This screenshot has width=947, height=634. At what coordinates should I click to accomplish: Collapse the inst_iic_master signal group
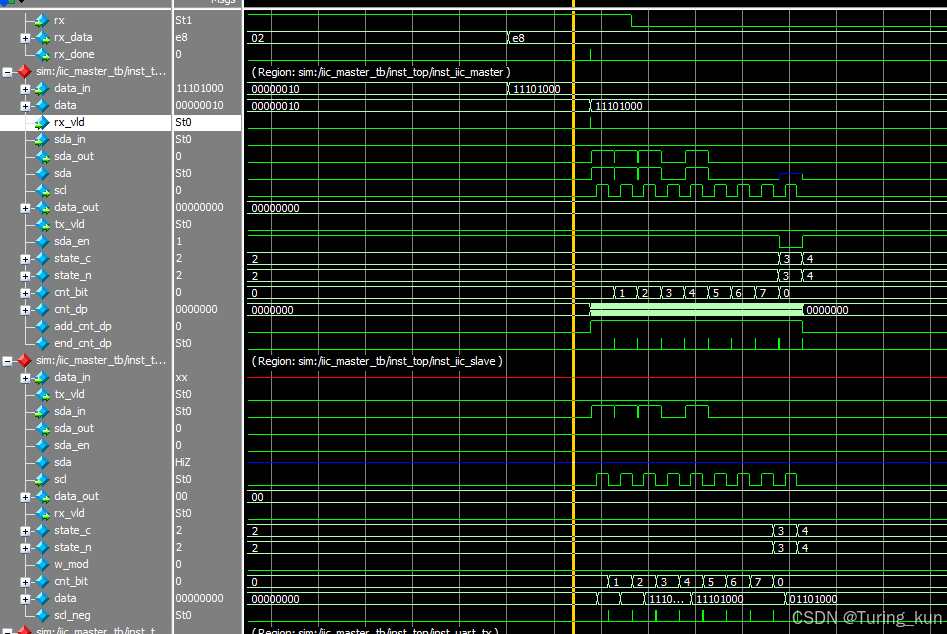pos(7,72)
